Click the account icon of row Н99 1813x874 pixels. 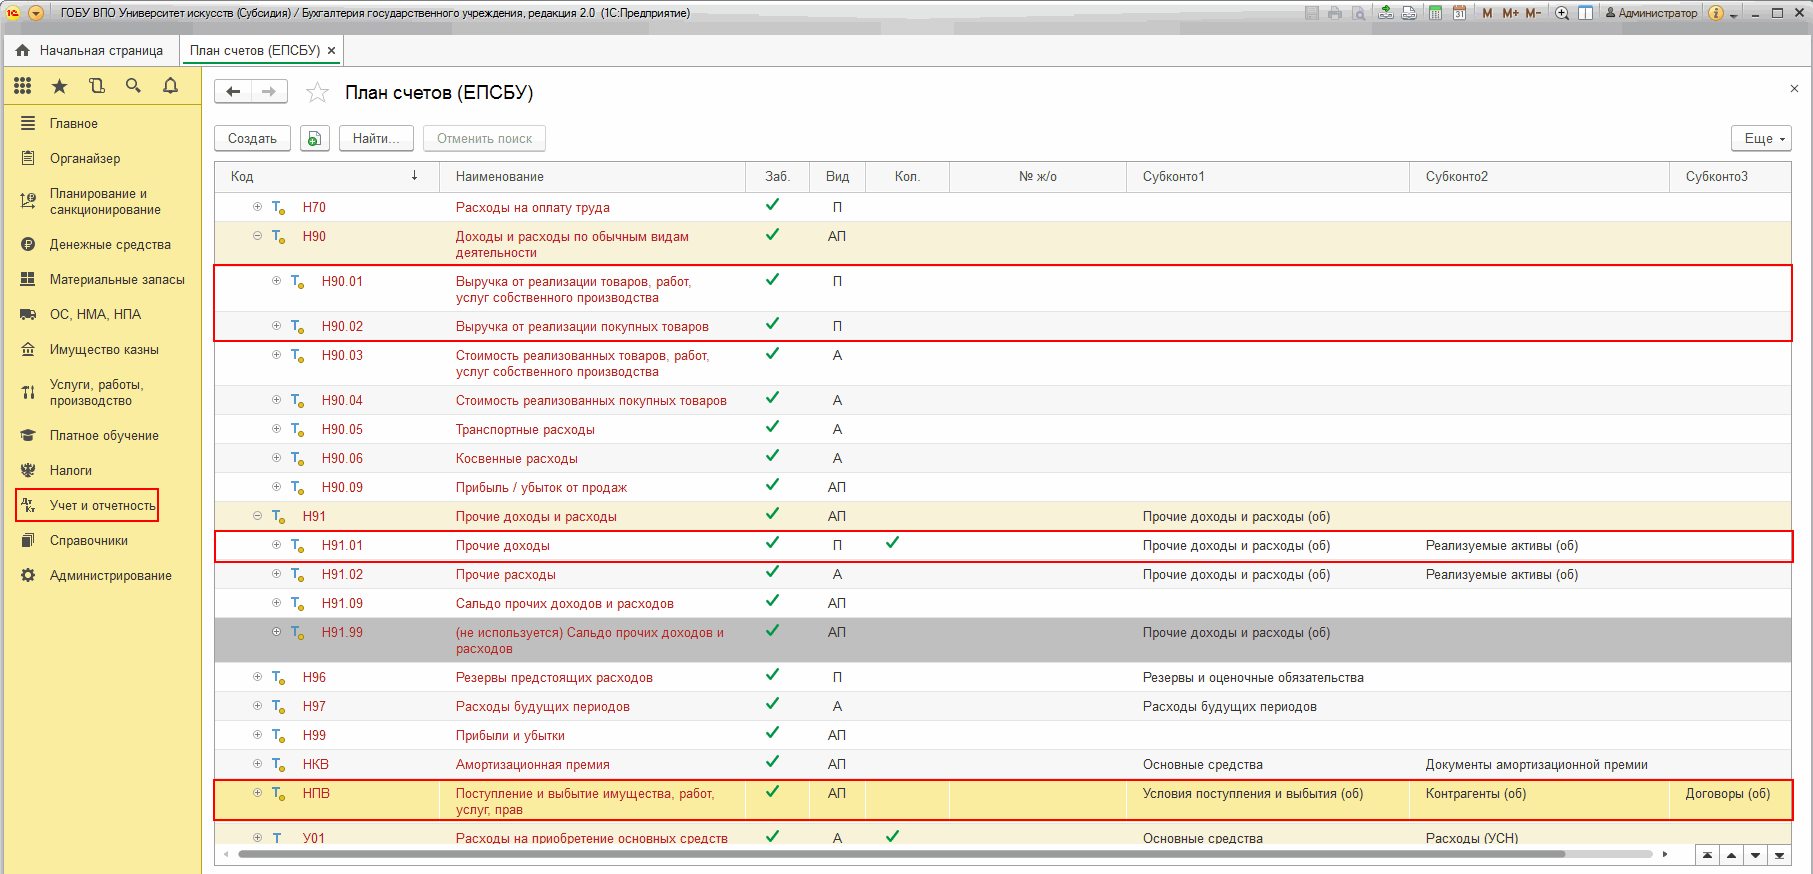tap(278, 735)
